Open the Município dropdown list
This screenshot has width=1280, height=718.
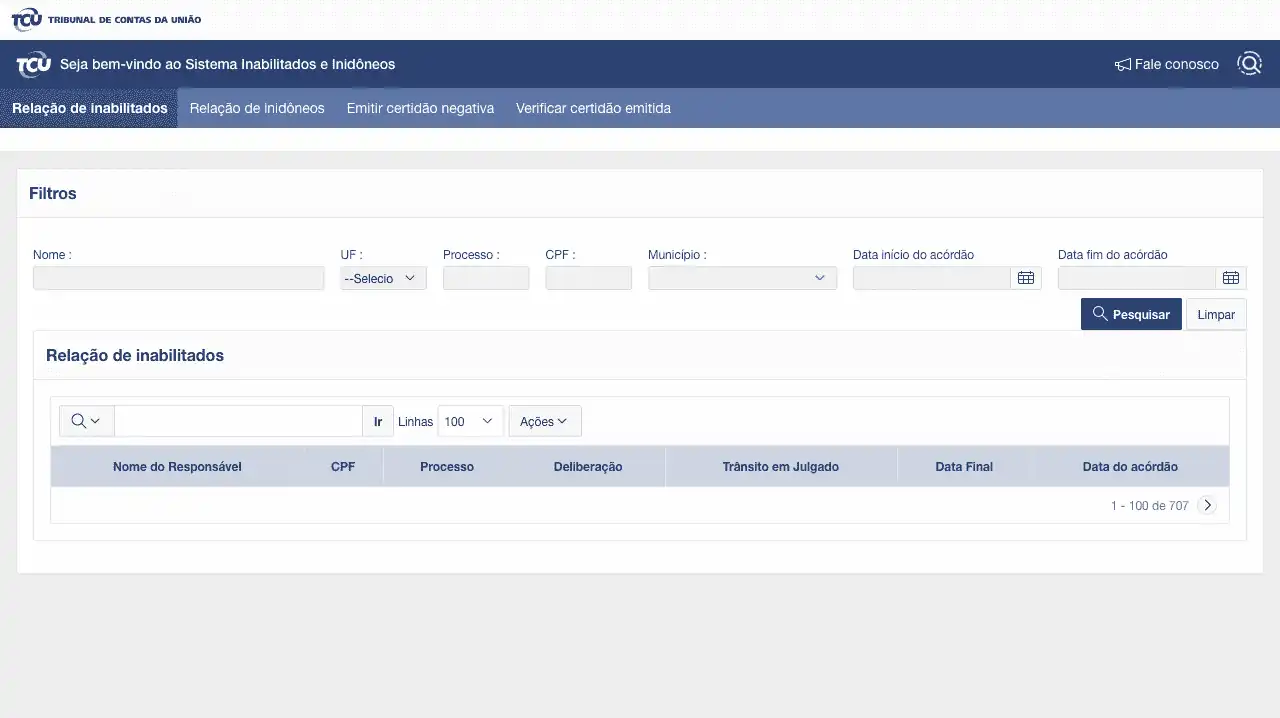[x=742, y=278]
